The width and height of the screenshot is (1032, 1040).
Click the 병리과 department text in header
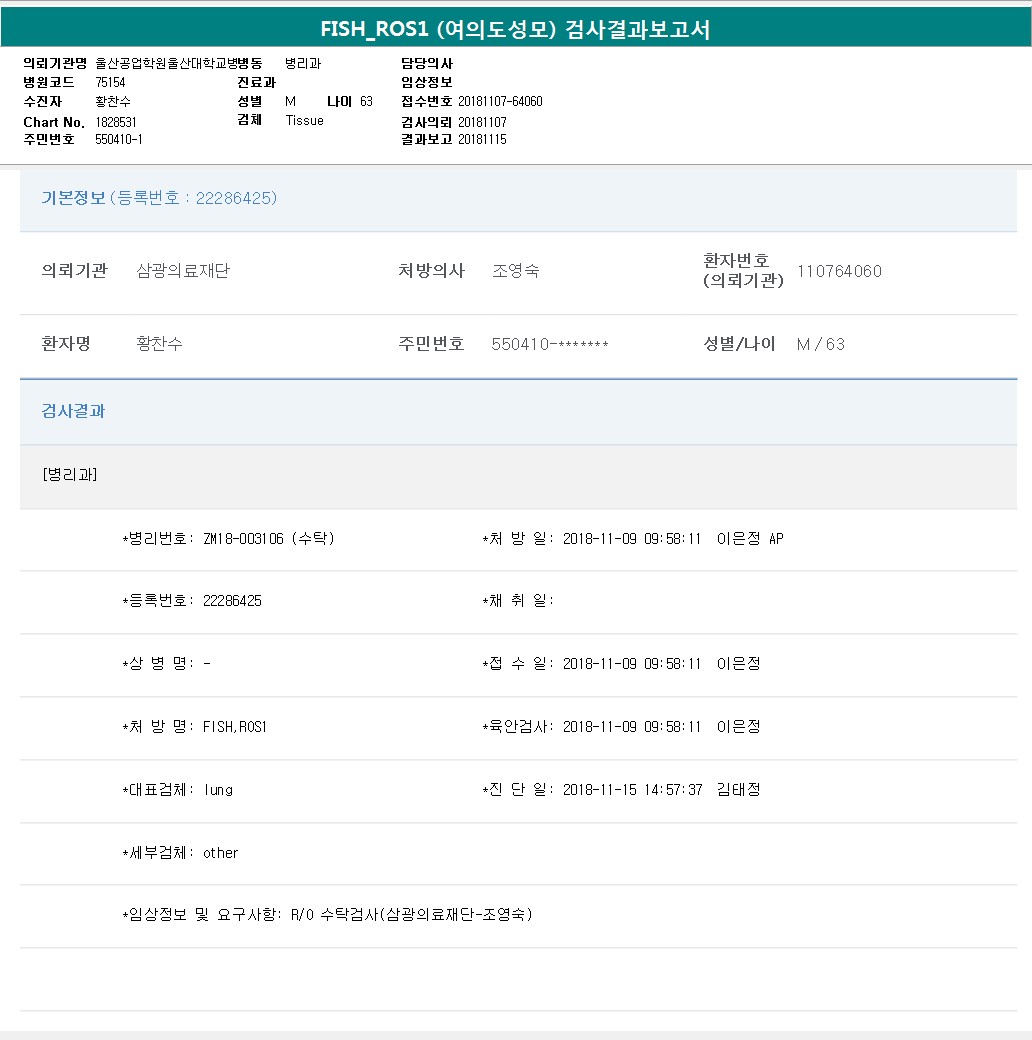pyautogui.click(x=303, y=64)
